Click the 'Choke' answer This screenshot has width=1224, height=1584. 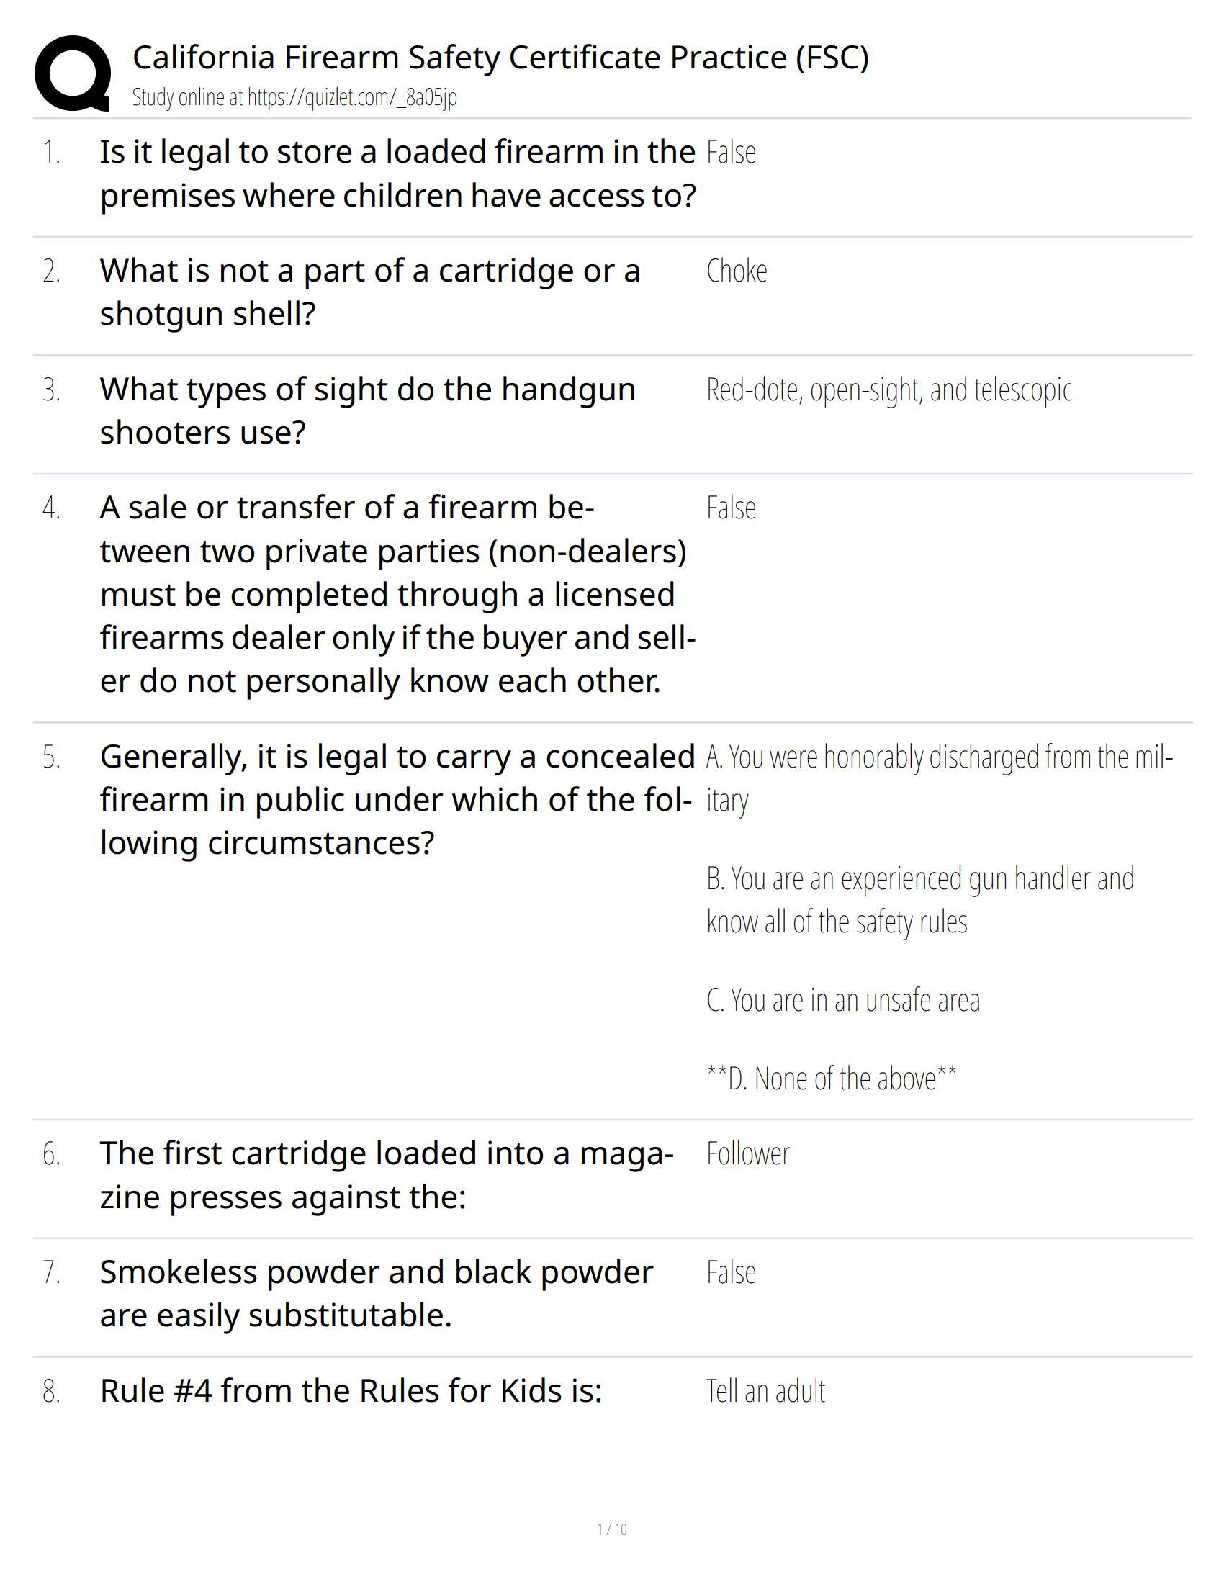(x=736, y=271)
